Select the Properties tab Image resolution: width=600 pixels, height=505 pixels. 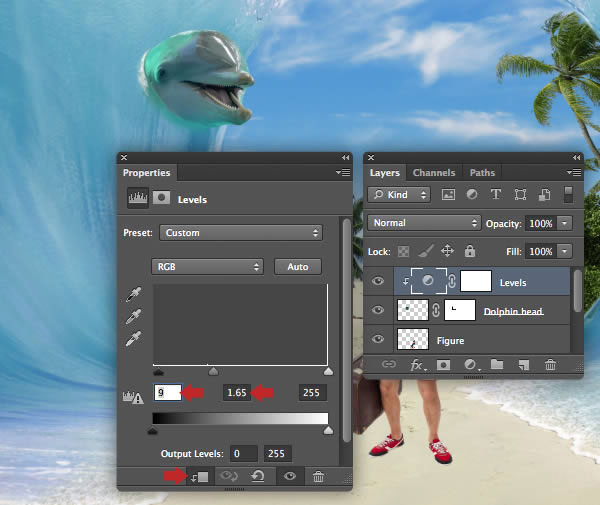pos(147,173)
